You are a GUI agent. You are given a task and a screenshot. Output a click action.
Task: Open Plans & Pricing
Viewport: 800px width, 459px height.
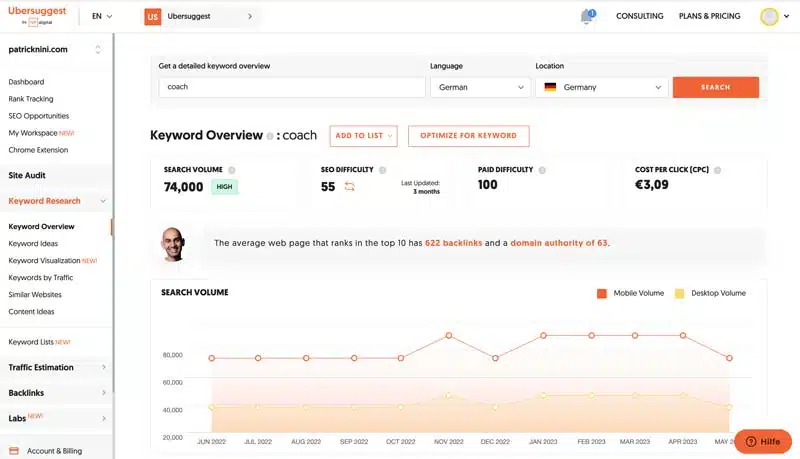click(x=709, y=16)
